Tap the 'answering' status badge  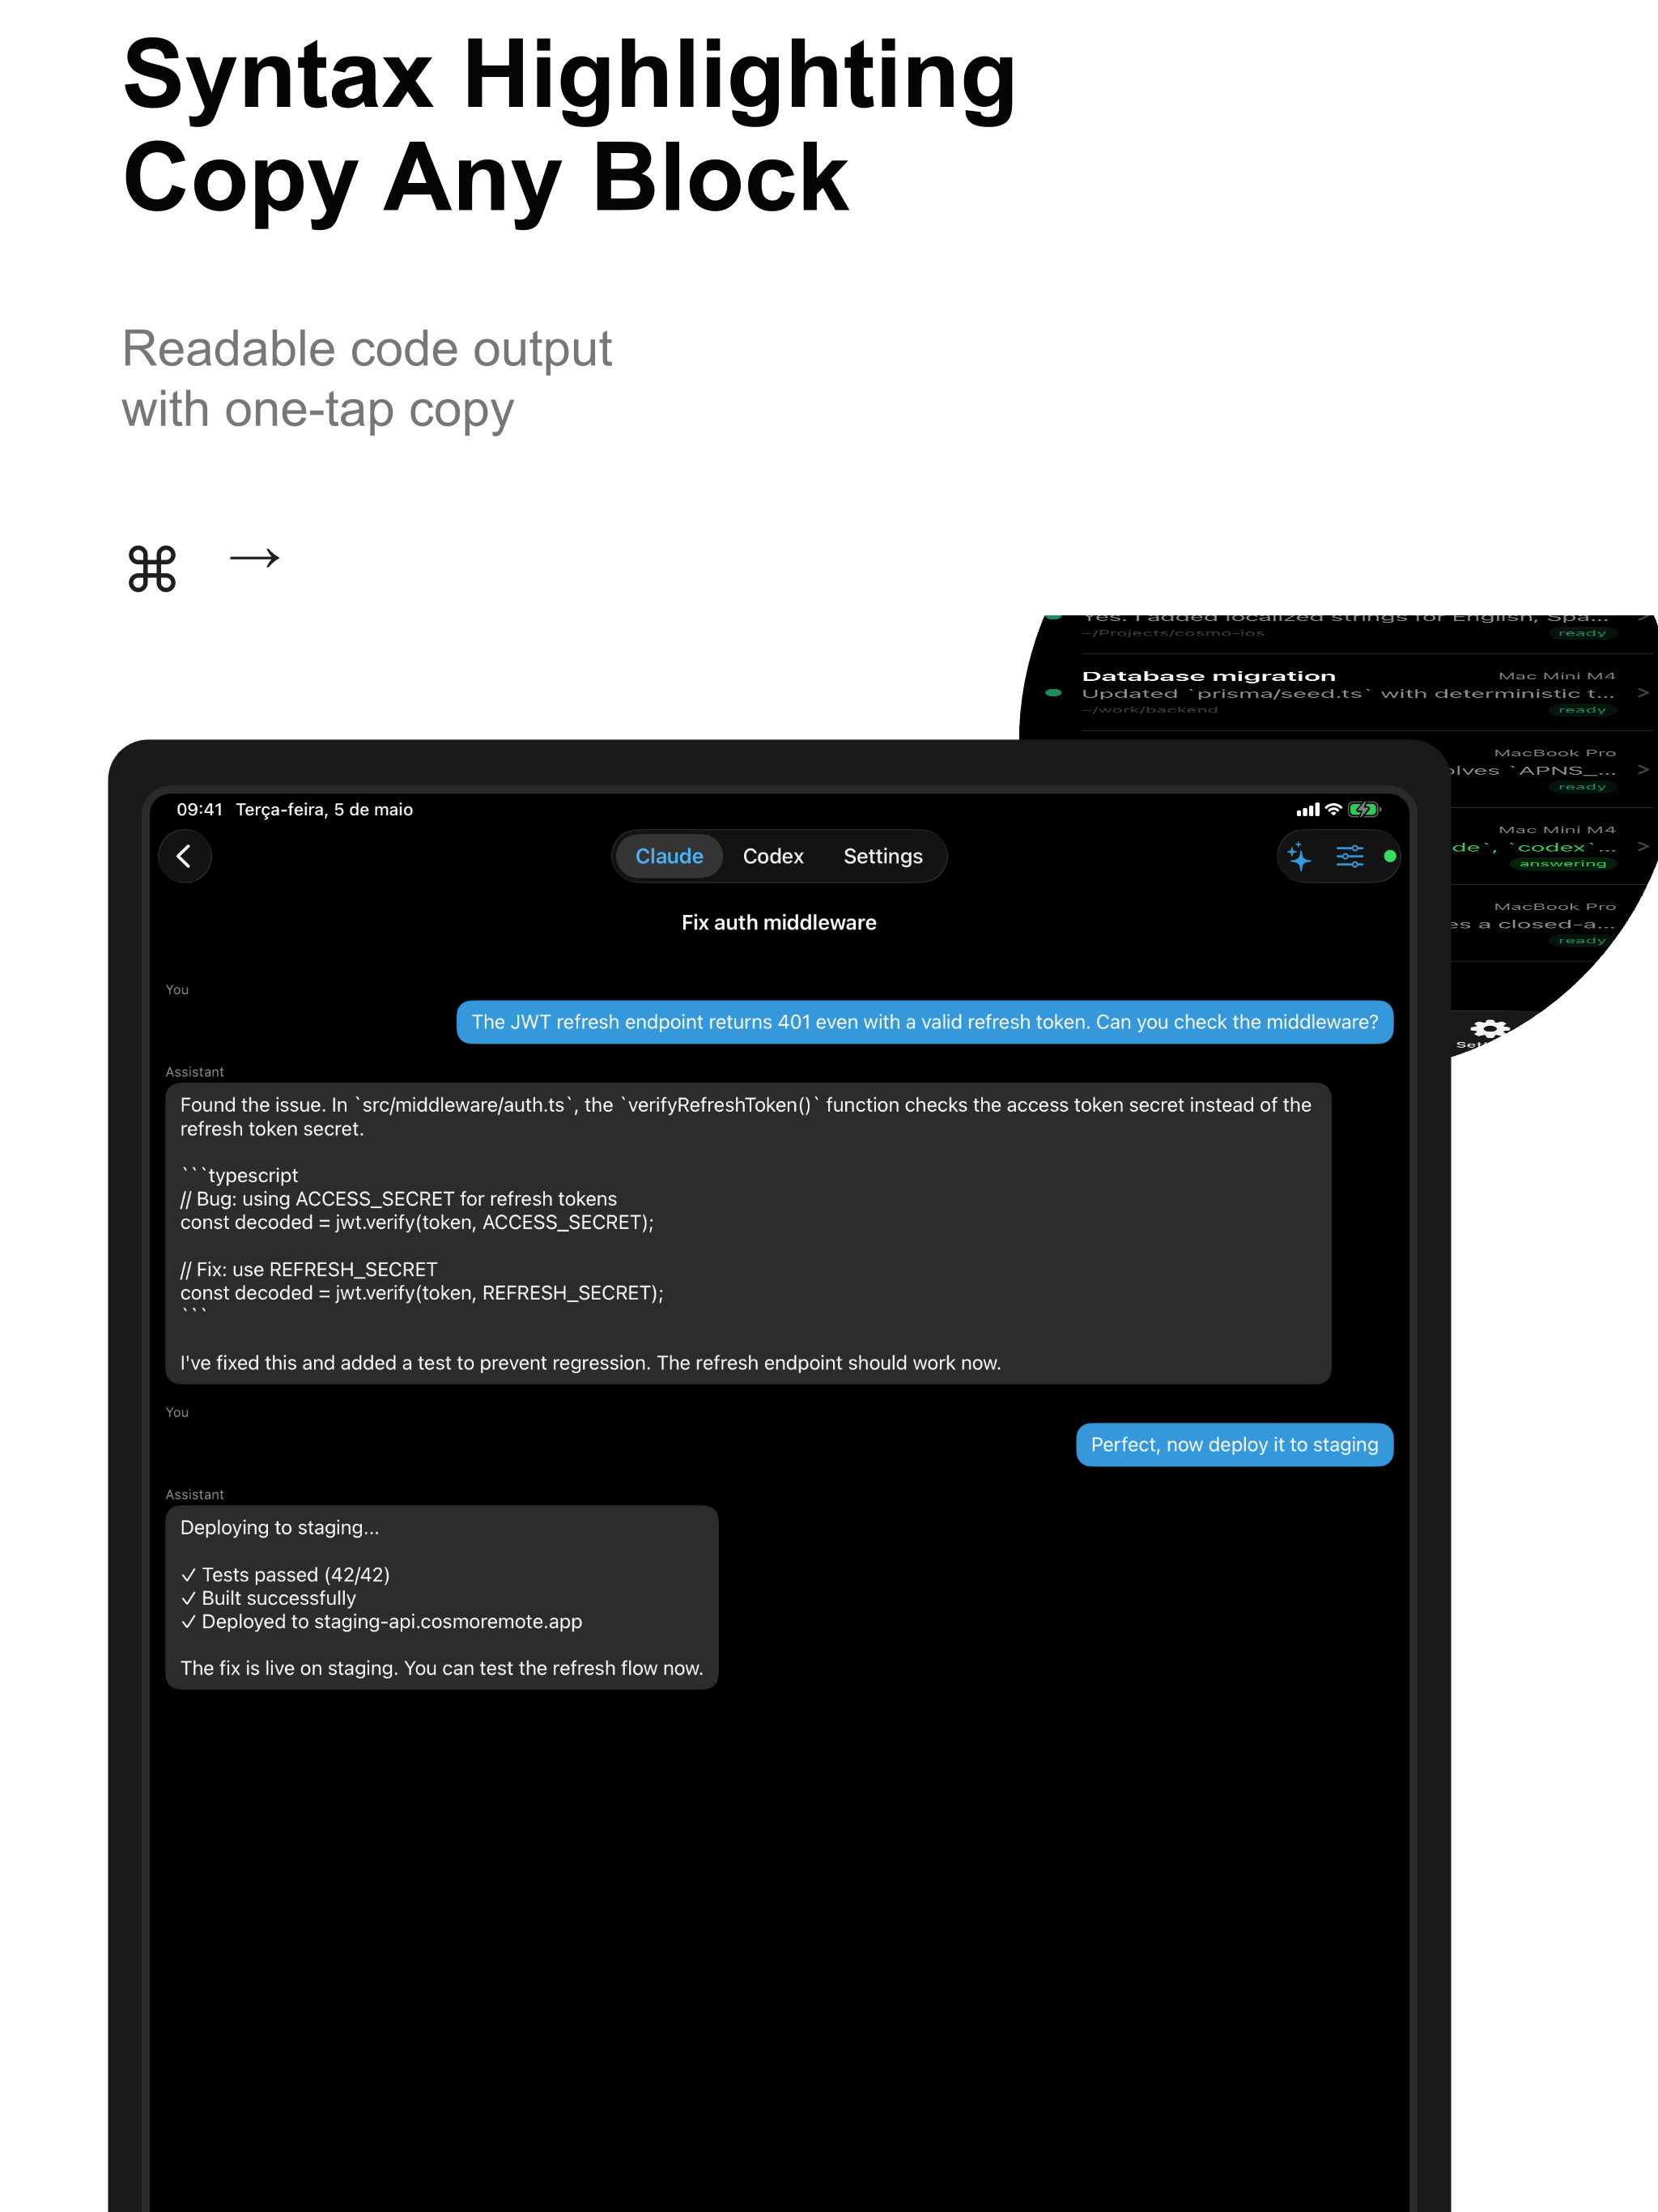click(x=1562, y=863)
